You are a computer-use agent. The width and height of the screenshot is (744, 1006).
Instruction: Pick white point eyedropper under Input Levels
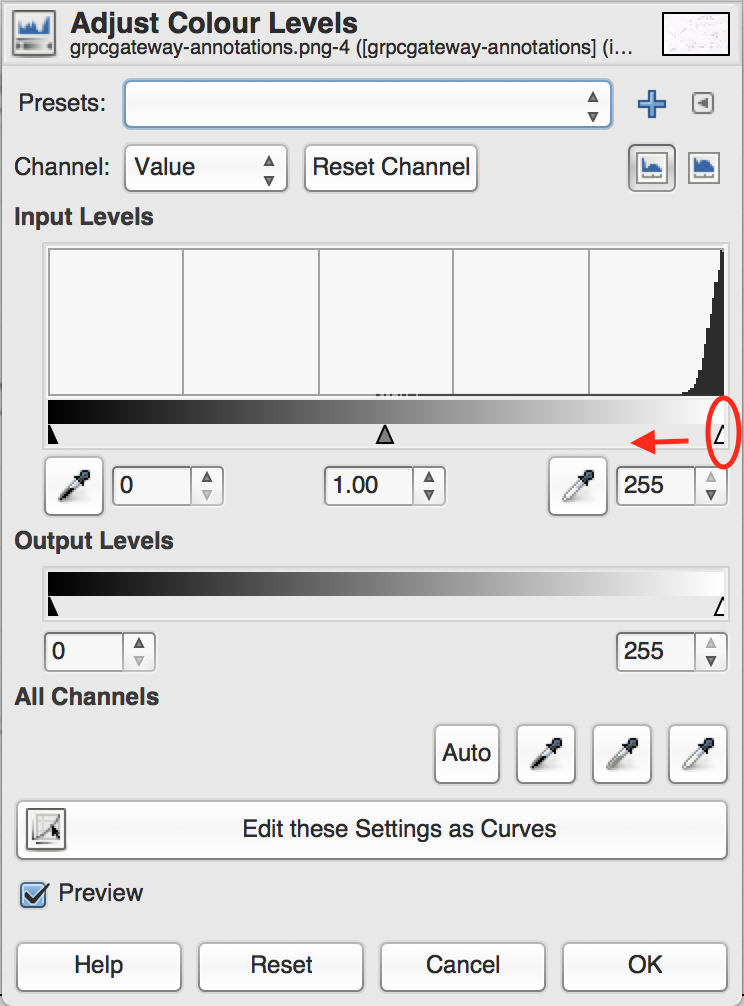click(578, 486)
